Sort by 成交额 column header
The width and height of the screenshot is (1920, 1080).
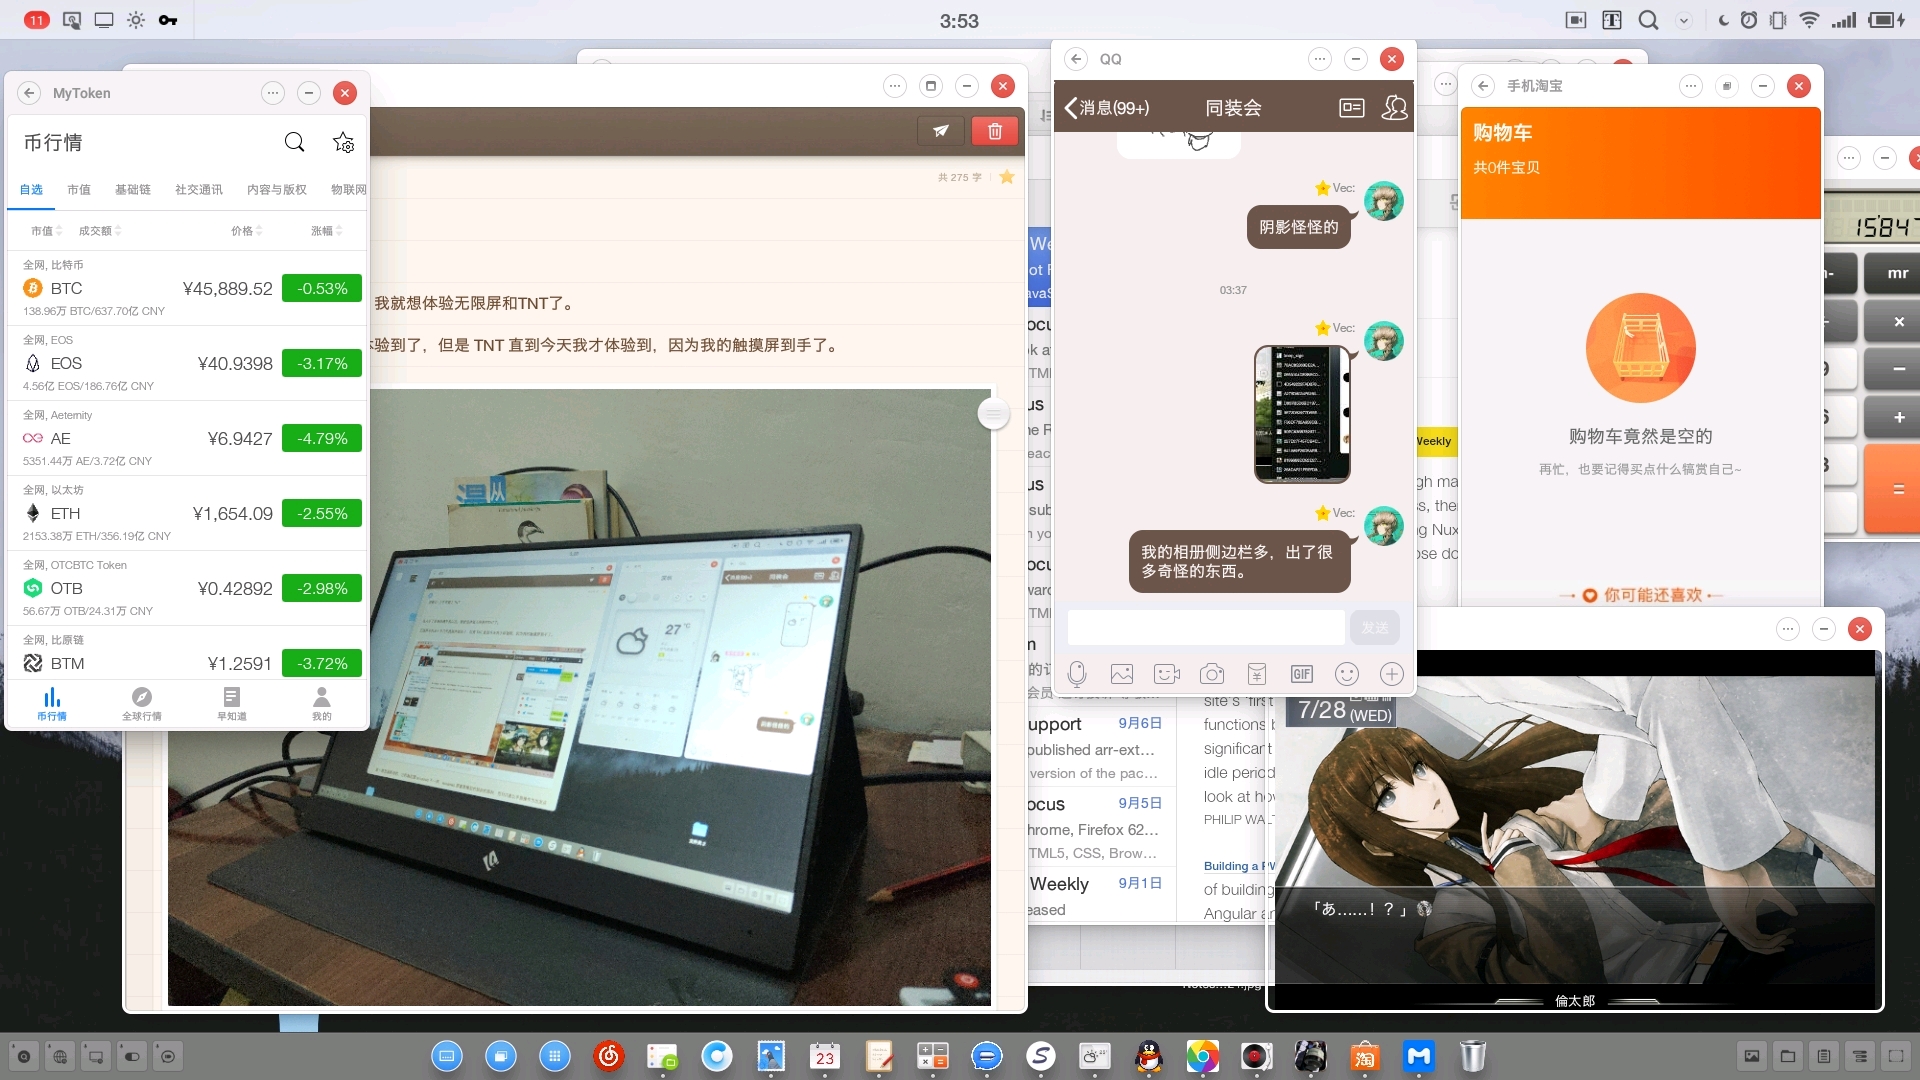(100, 231)
